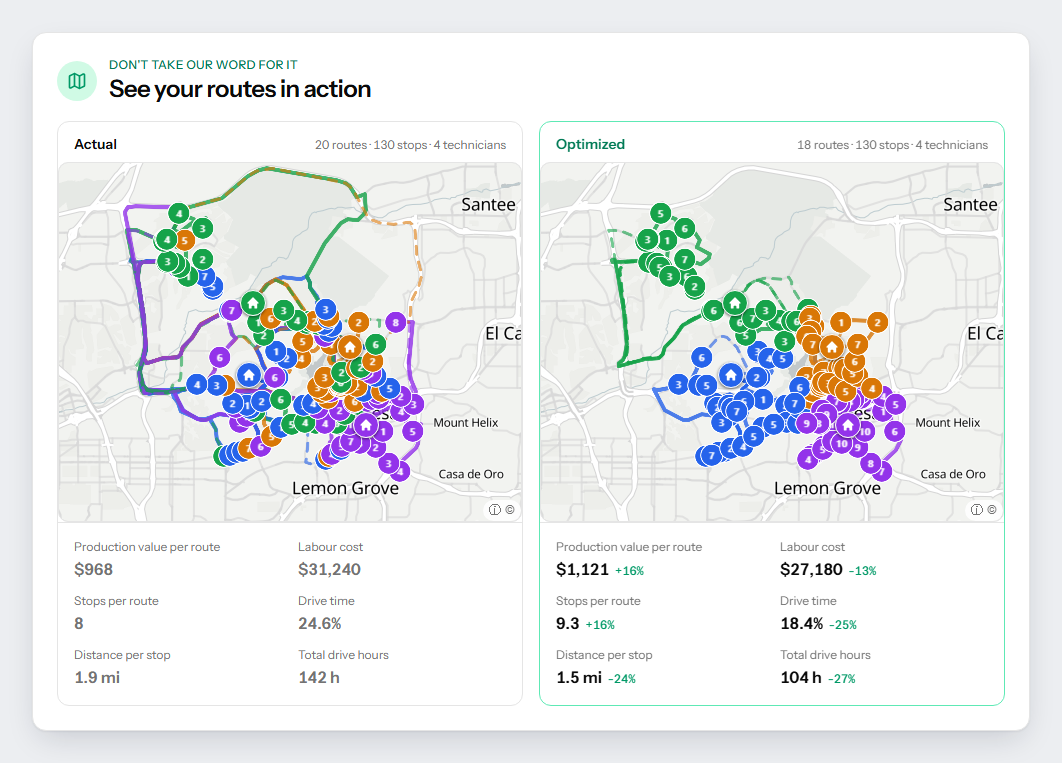Click the 142 h total drive hours
Viewport: 1062px width, 763px height.
click(319, 678)
